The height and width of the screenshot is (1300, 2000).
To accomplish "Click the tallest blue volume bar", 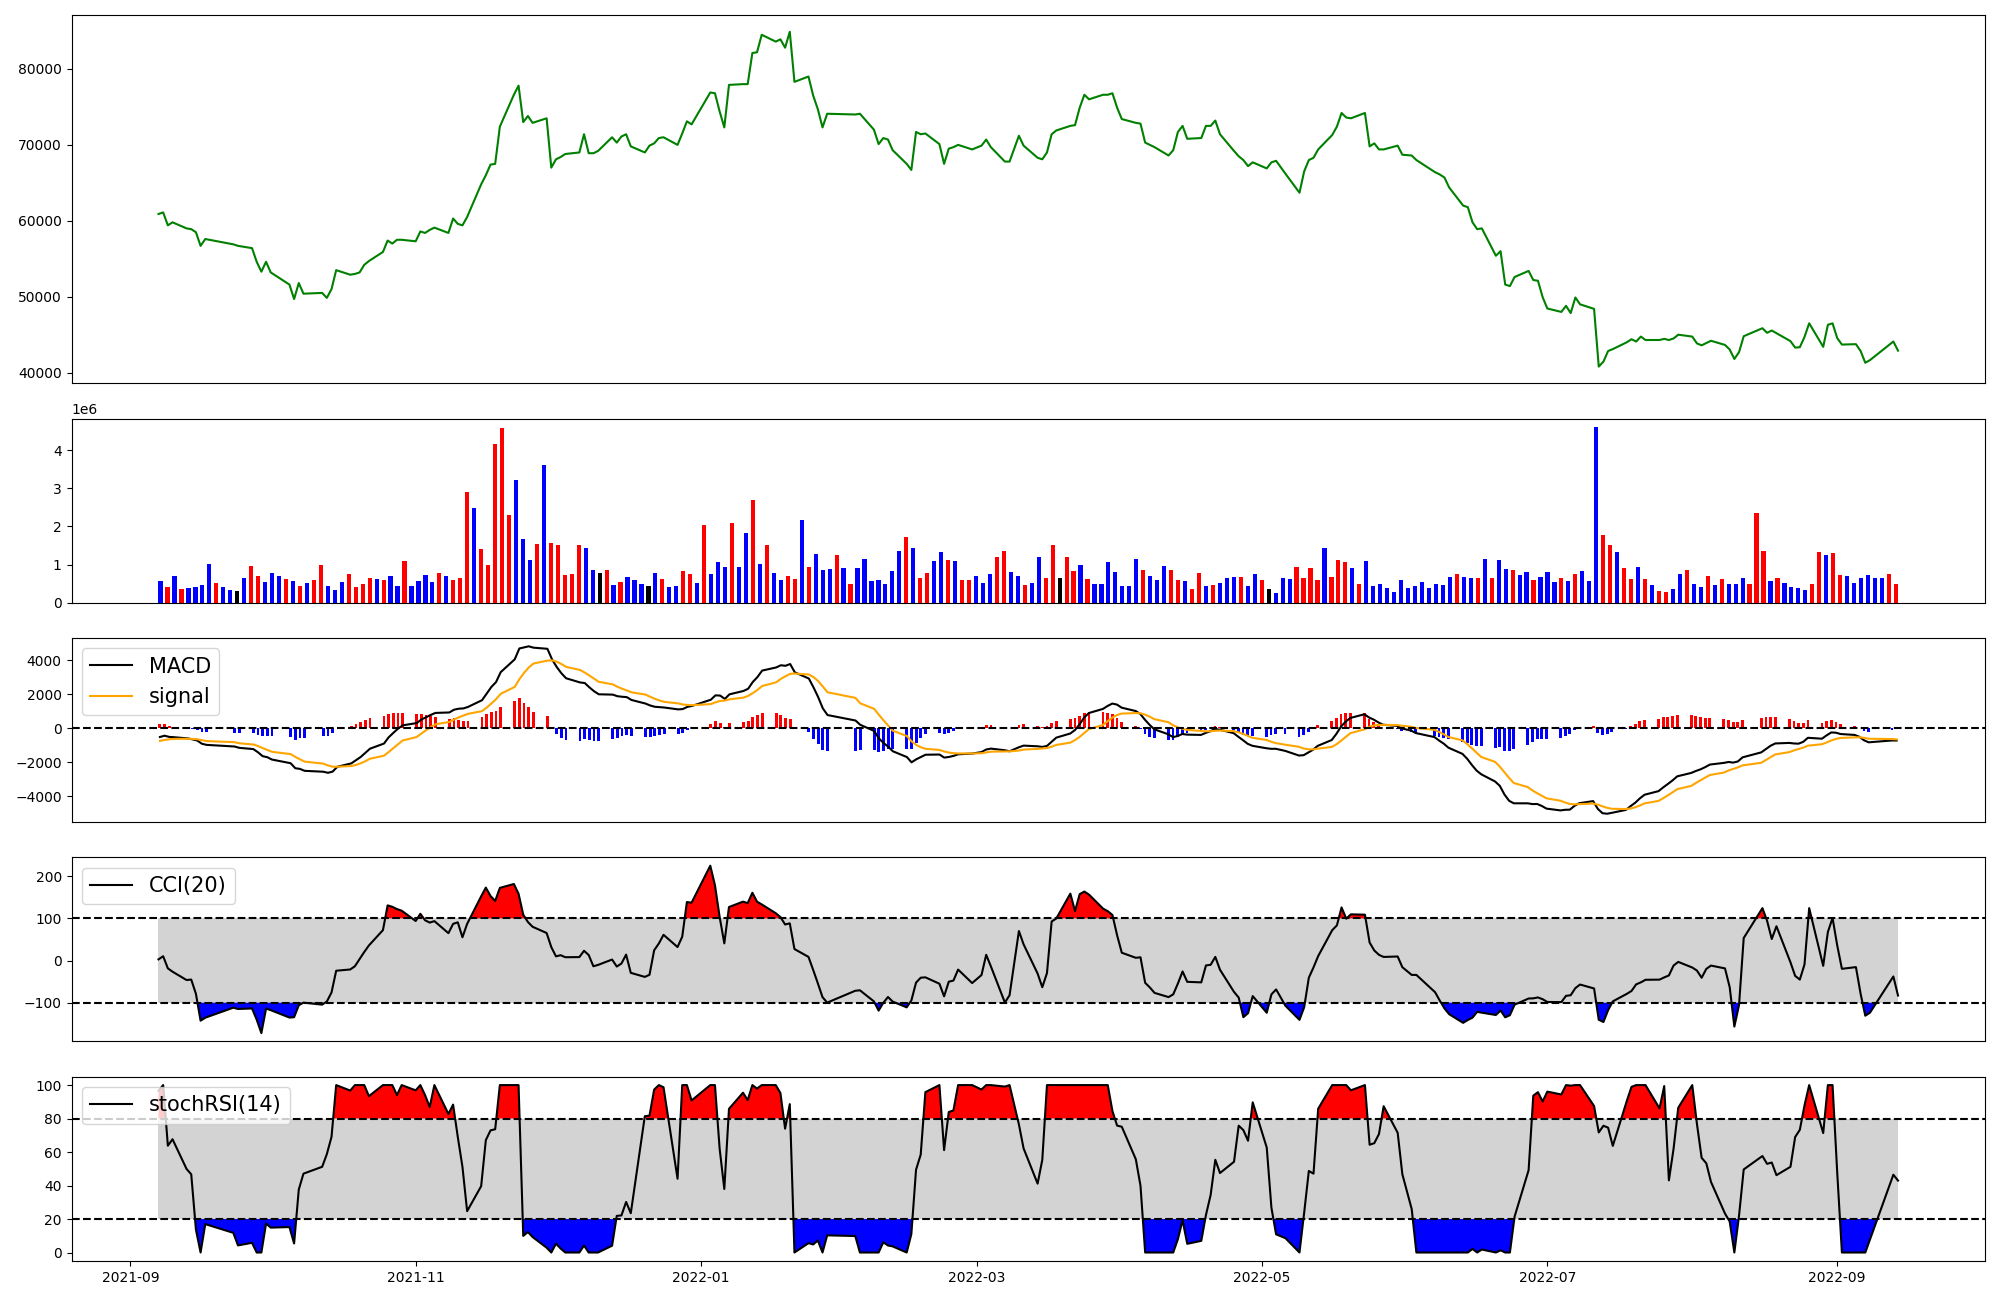I will tap(1596, 515).
